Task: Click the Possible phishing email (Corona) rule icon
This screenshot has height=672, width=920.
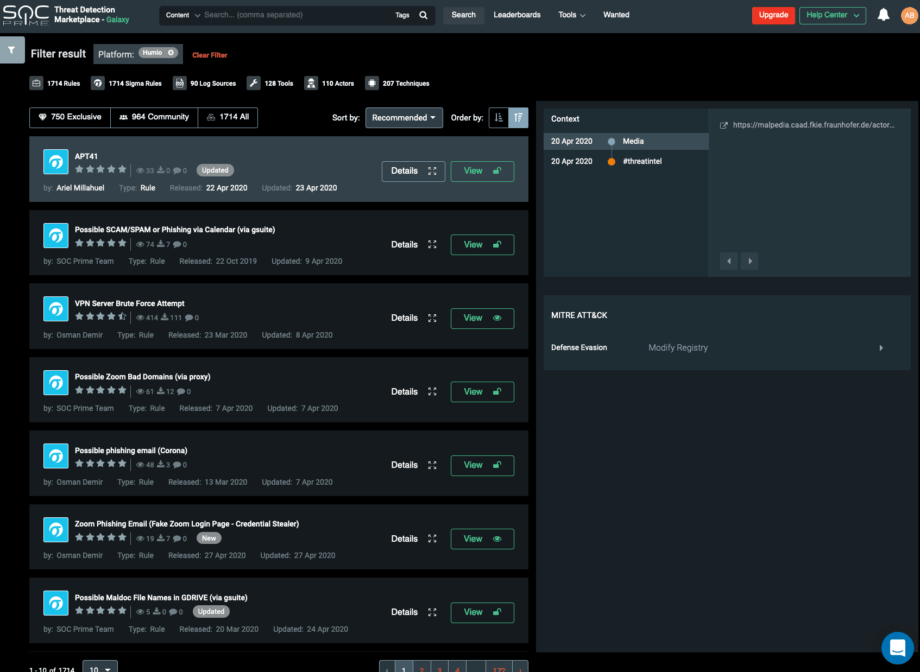Action: tap(56, 456)
